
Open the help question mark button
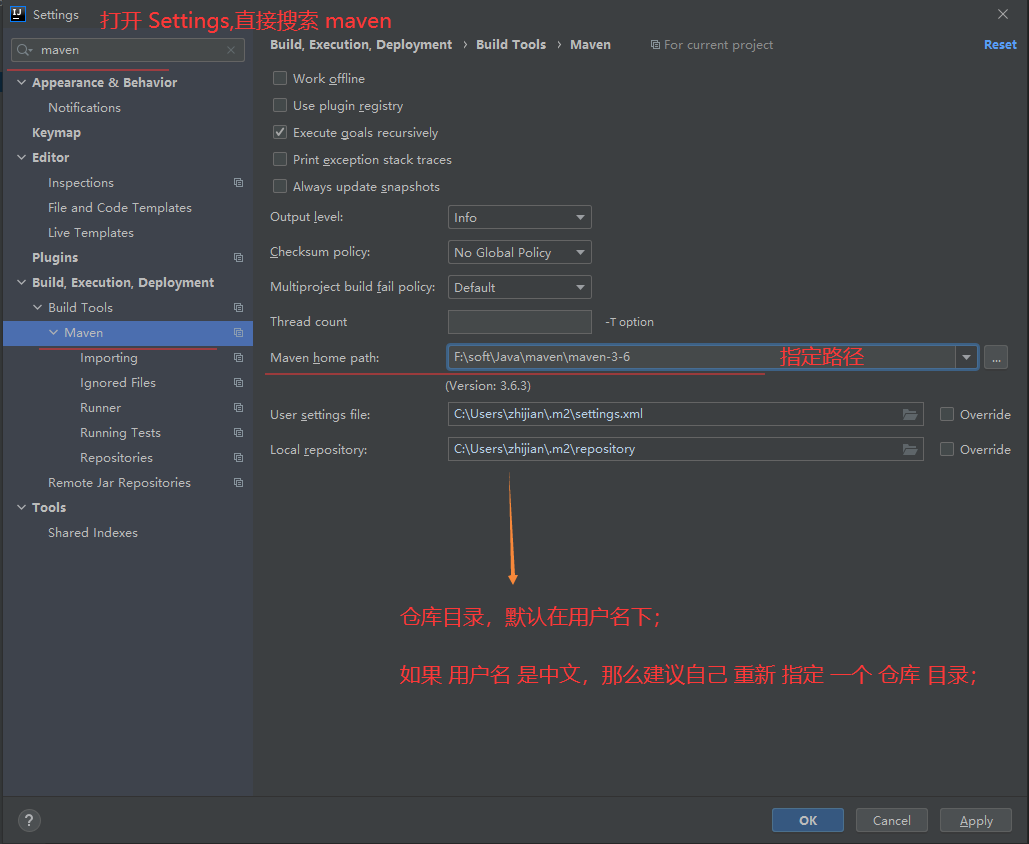click(x=29, y=820)
